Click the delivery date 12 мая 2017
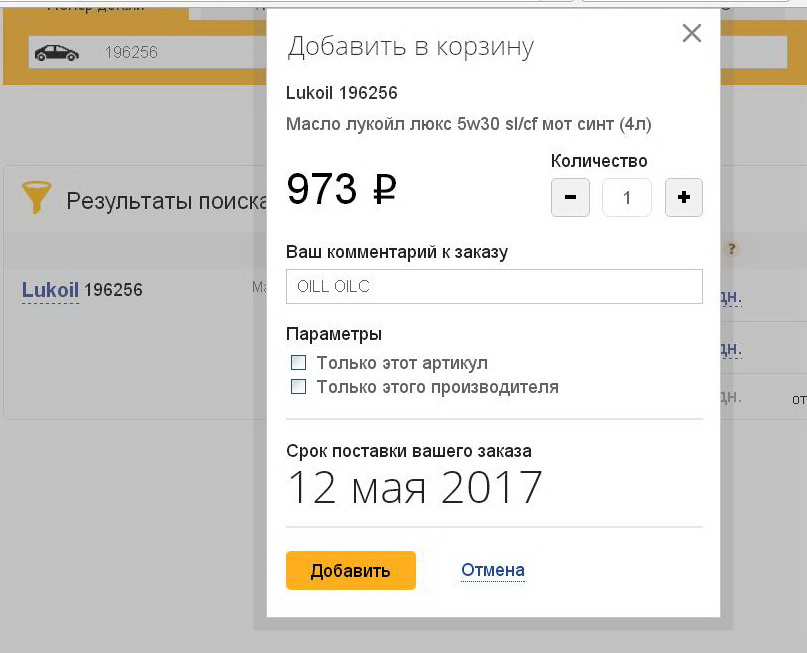Viewport: 807px width, 653px height. coord(414,487)
